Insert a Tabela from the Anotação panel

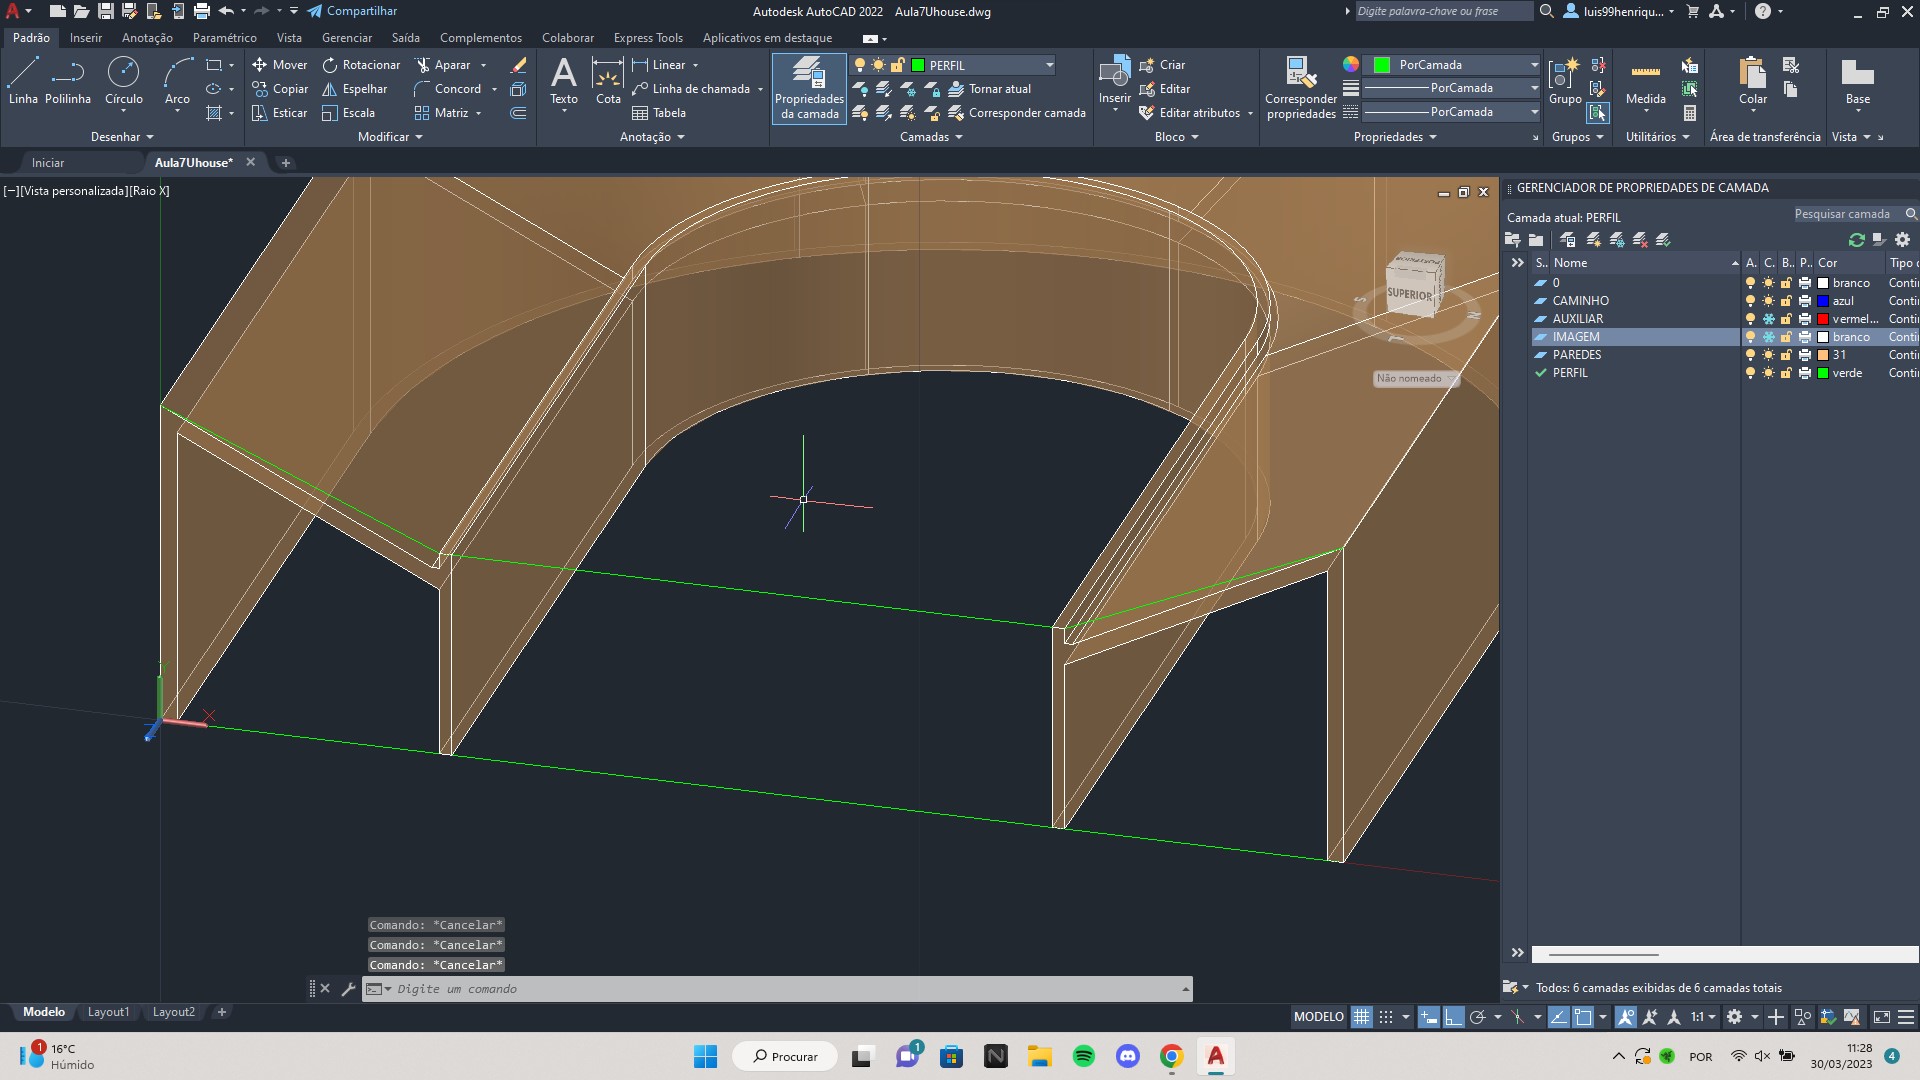click(658, 113)
